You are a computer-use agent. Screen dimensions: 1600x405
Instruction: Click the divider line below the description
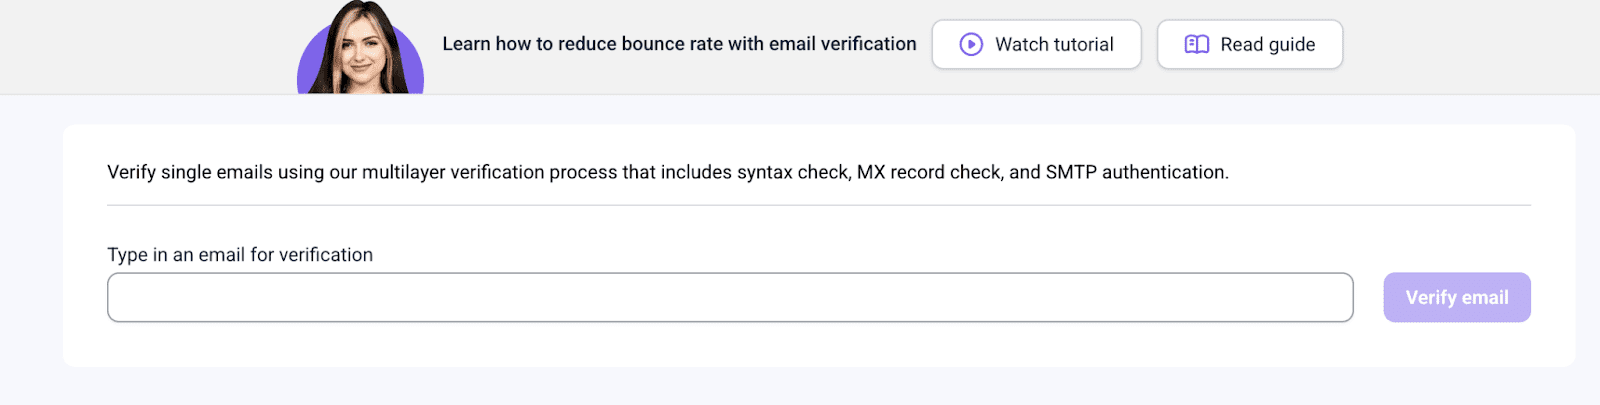point(818,205)
